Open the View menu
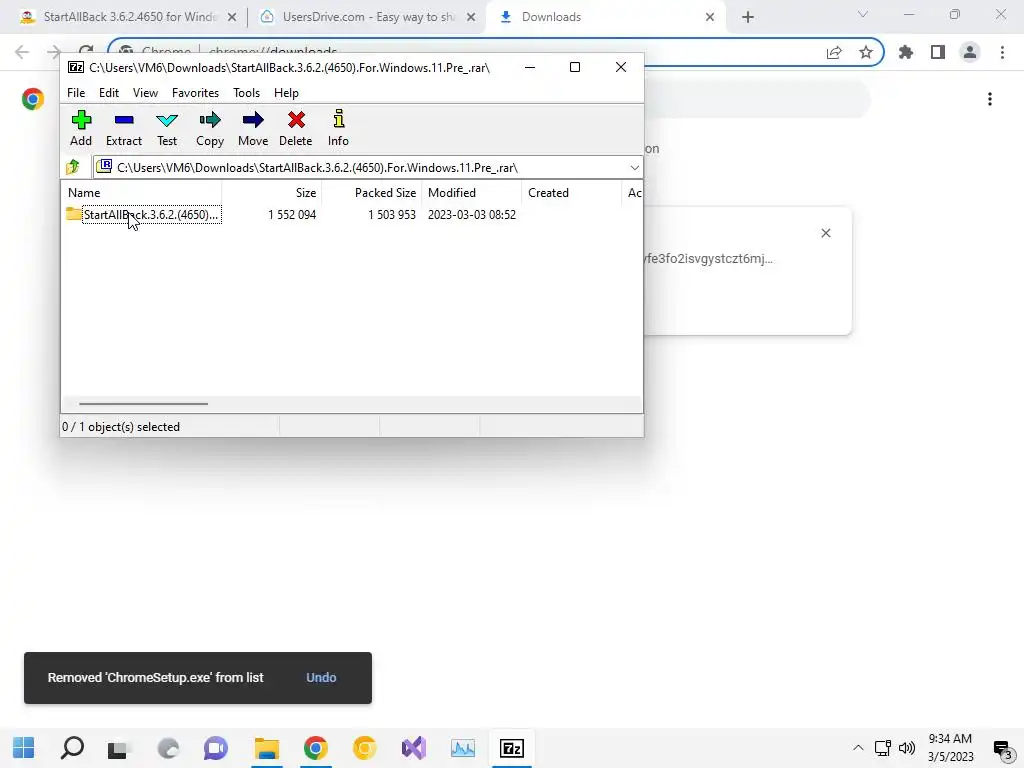The image size is (1024, 768). [x=145, y=93]
